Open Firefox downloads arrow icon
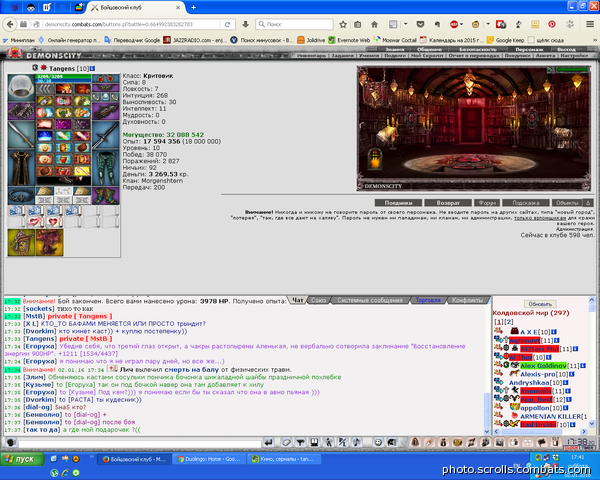Image resolution: width=600 pixels, height=480 pixels. [245, 24]
